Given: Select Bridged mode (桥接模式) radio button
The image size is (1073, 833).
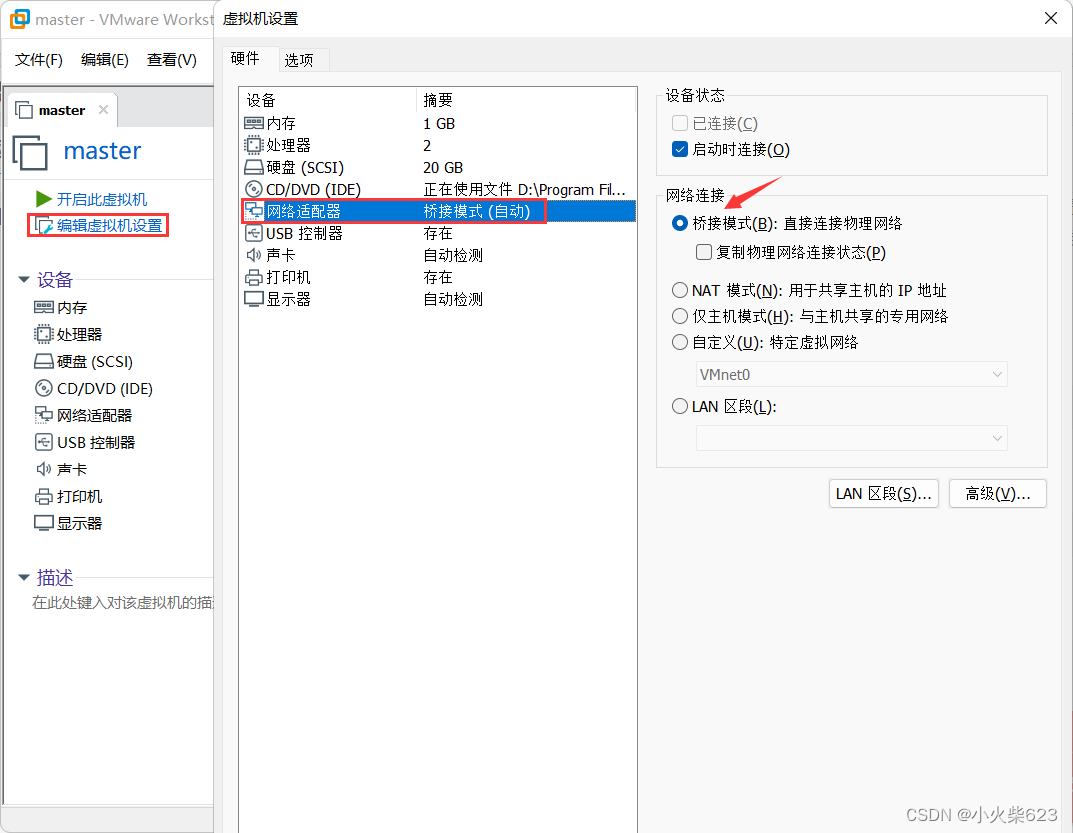Looking at the screenshot, I should 680,223.
